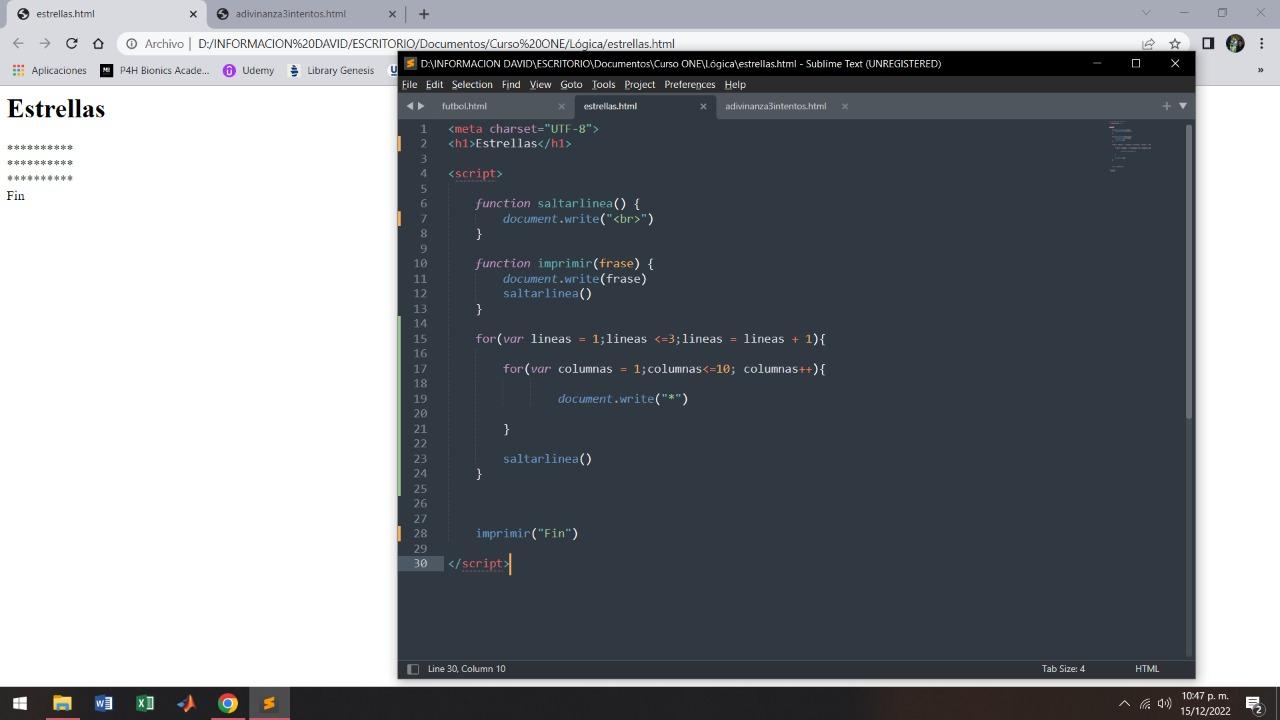Open the Goto menu
Screen dimensions: 1280x720
[571, 84]
